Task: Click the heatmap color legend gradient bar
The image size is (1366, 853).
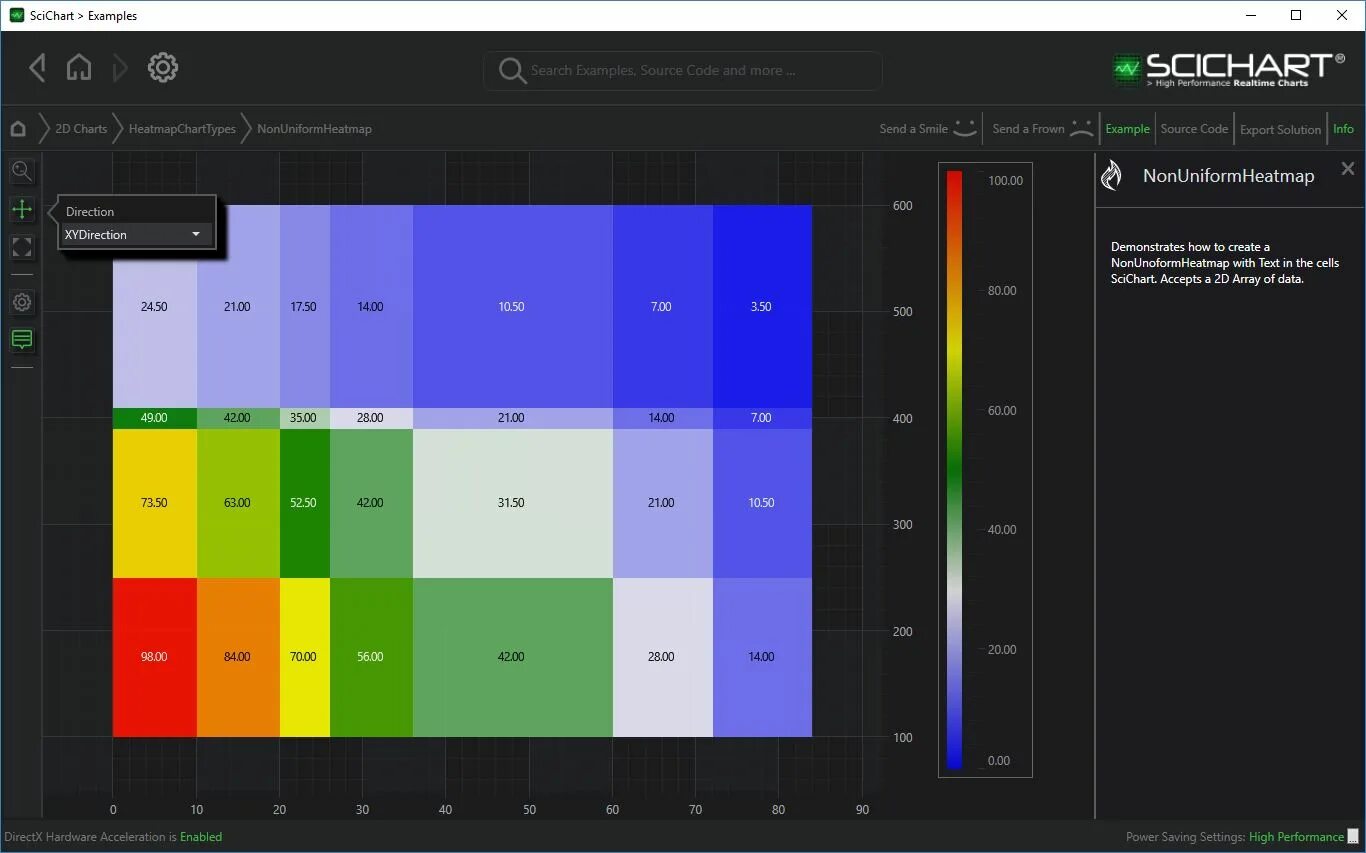Action: coord(954,470)
